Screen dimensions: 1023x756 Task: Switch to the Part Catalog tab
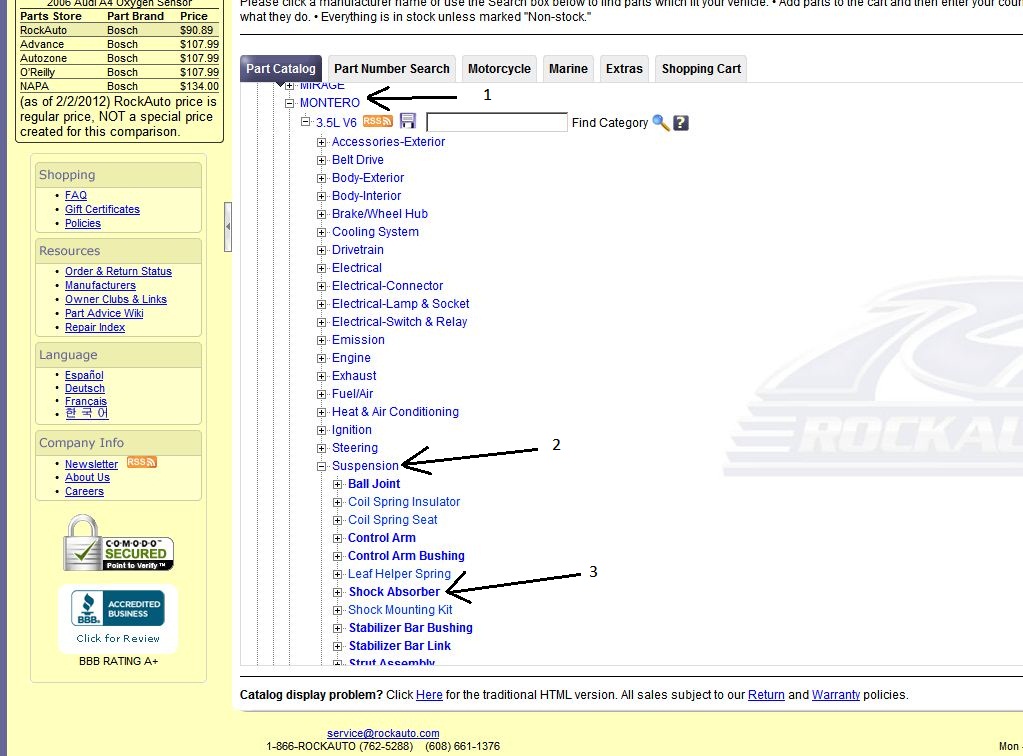[x=281, y=68]
